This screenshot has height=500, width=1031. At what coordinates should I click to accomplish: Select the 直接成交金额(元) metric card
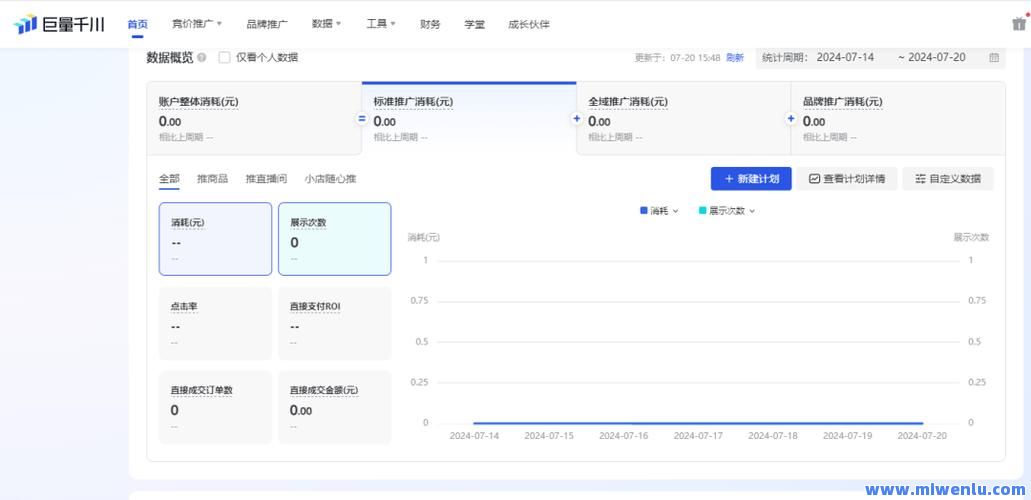[x=335, y=407]
